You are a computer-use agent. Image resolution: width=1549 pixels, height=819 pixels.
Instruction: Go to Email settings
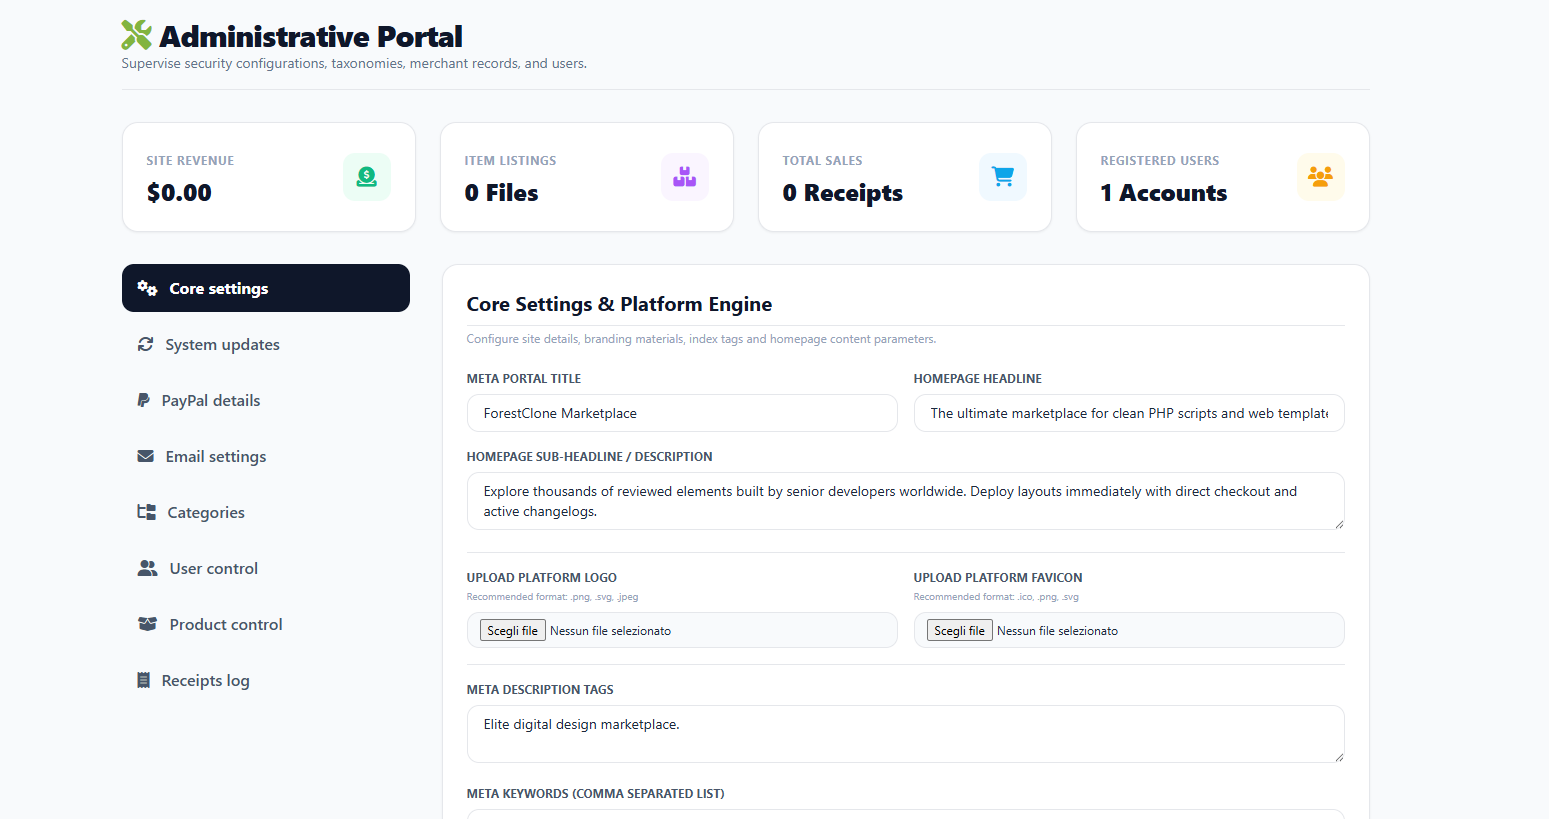click(266, 456)
